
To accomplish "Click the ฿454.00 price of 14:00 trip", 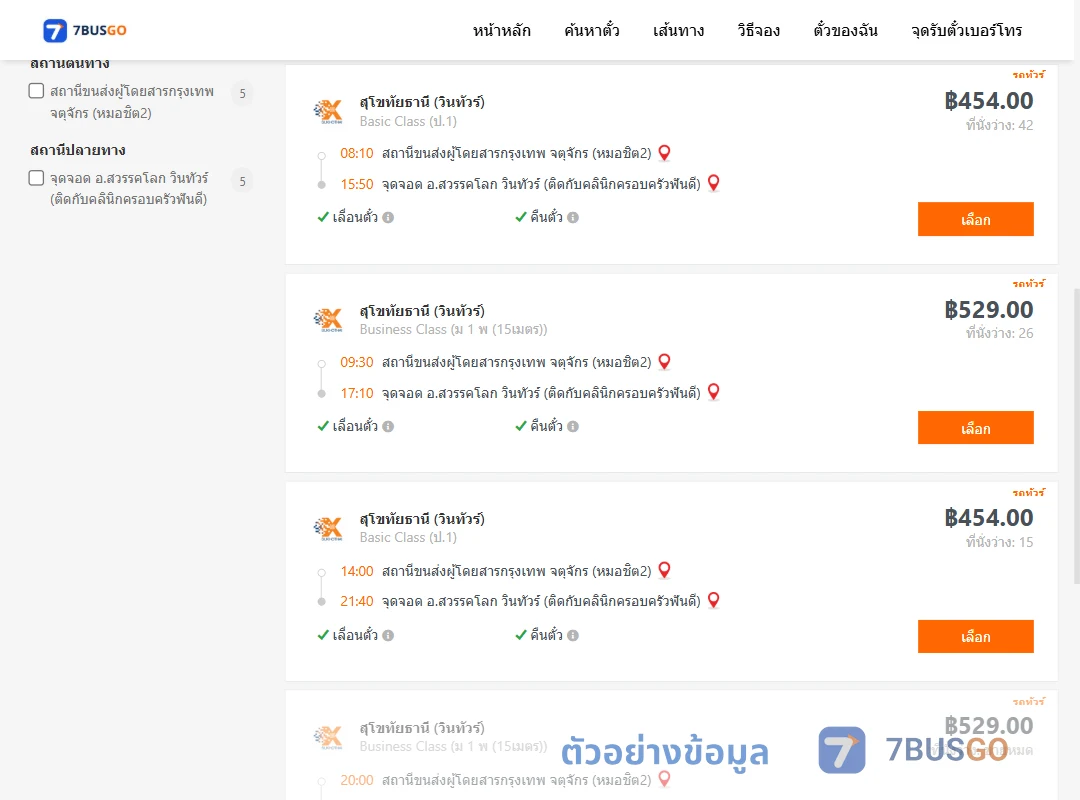I will pos(988,518).
